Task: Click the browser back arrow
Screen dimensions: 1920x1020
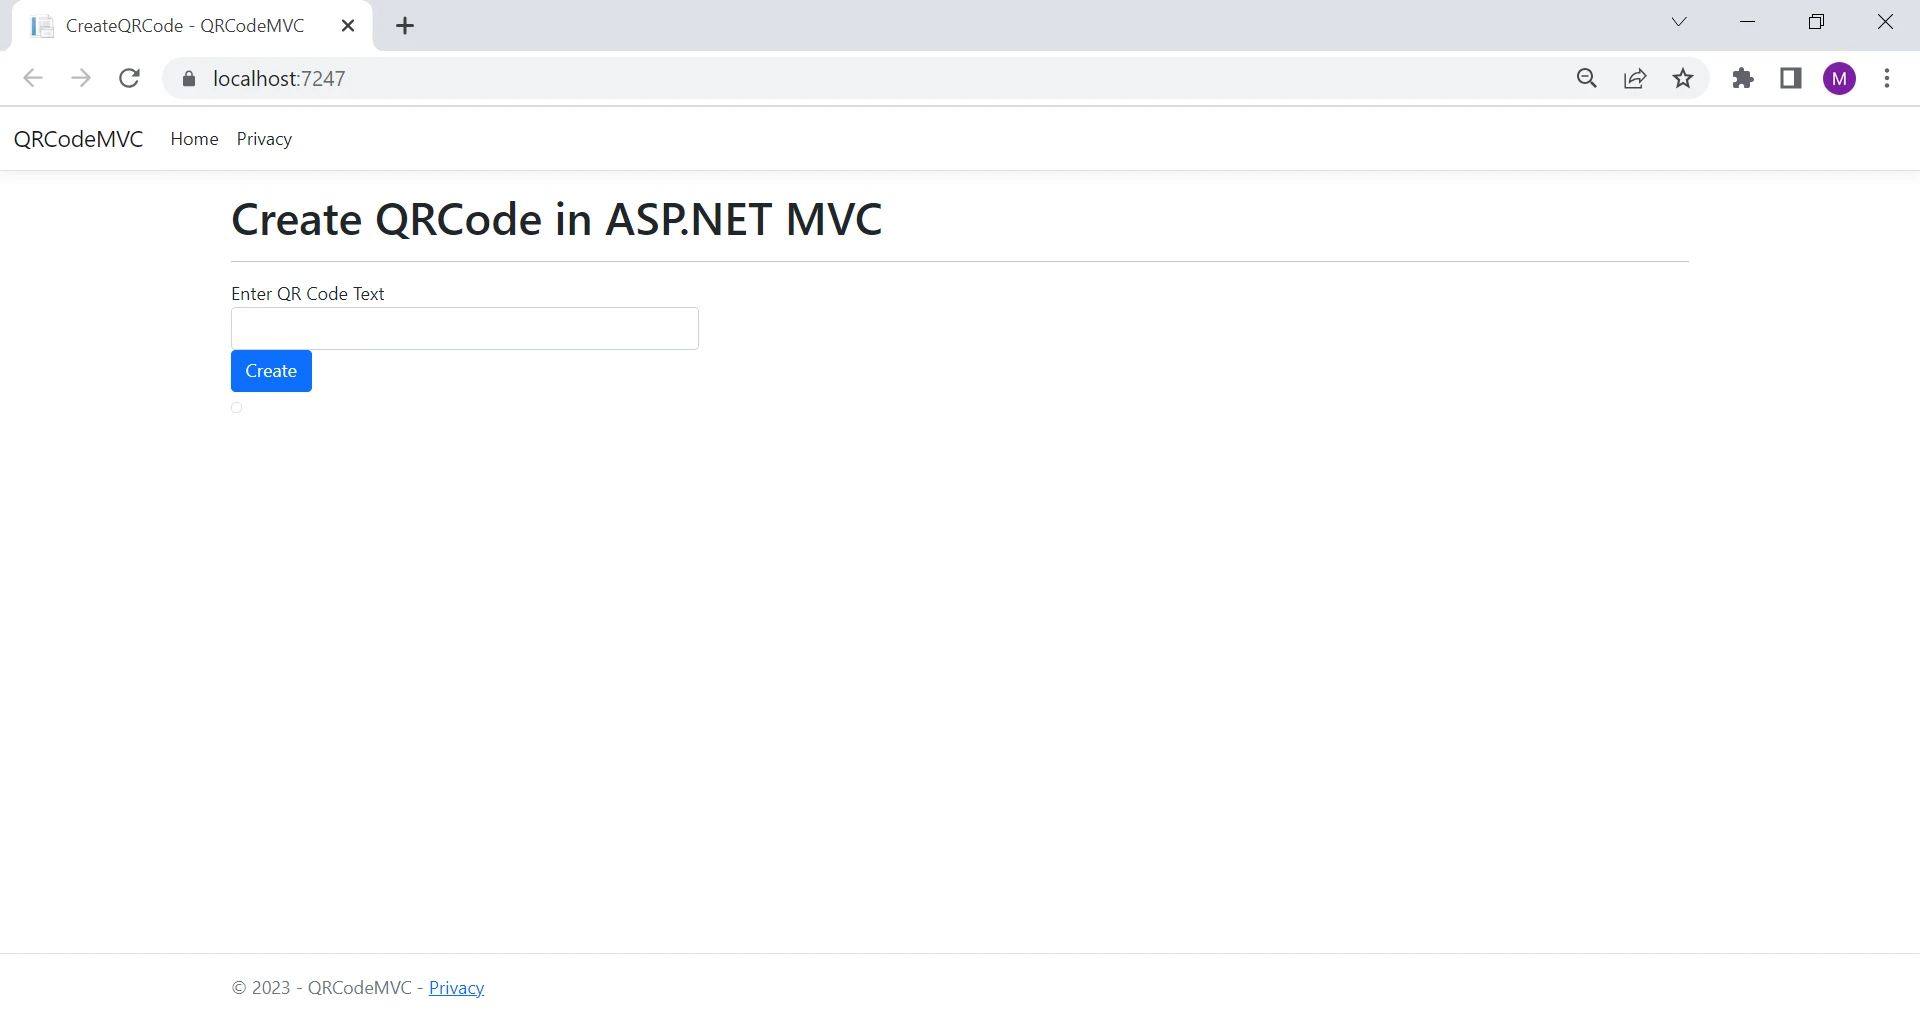Action: point(33,79)
